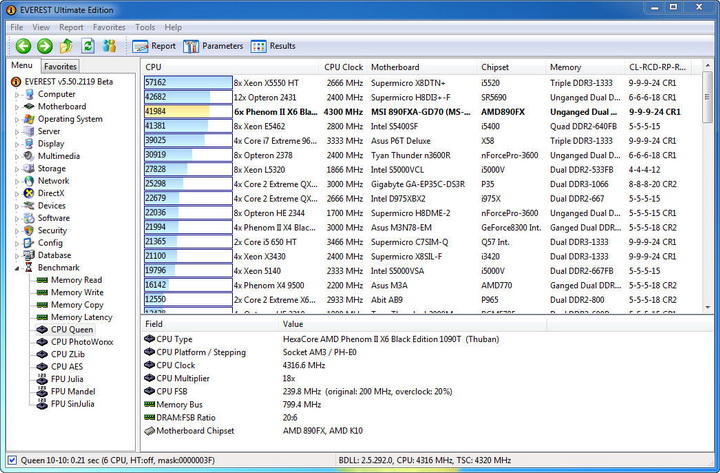Open the Memory Write benchmark
Screen dimensions: 720x473
click(77, 292)
